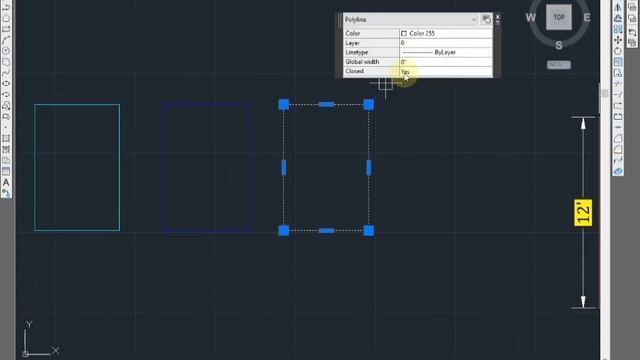
Task: Select the Multiline Text tool
Action: coord(6,182)
